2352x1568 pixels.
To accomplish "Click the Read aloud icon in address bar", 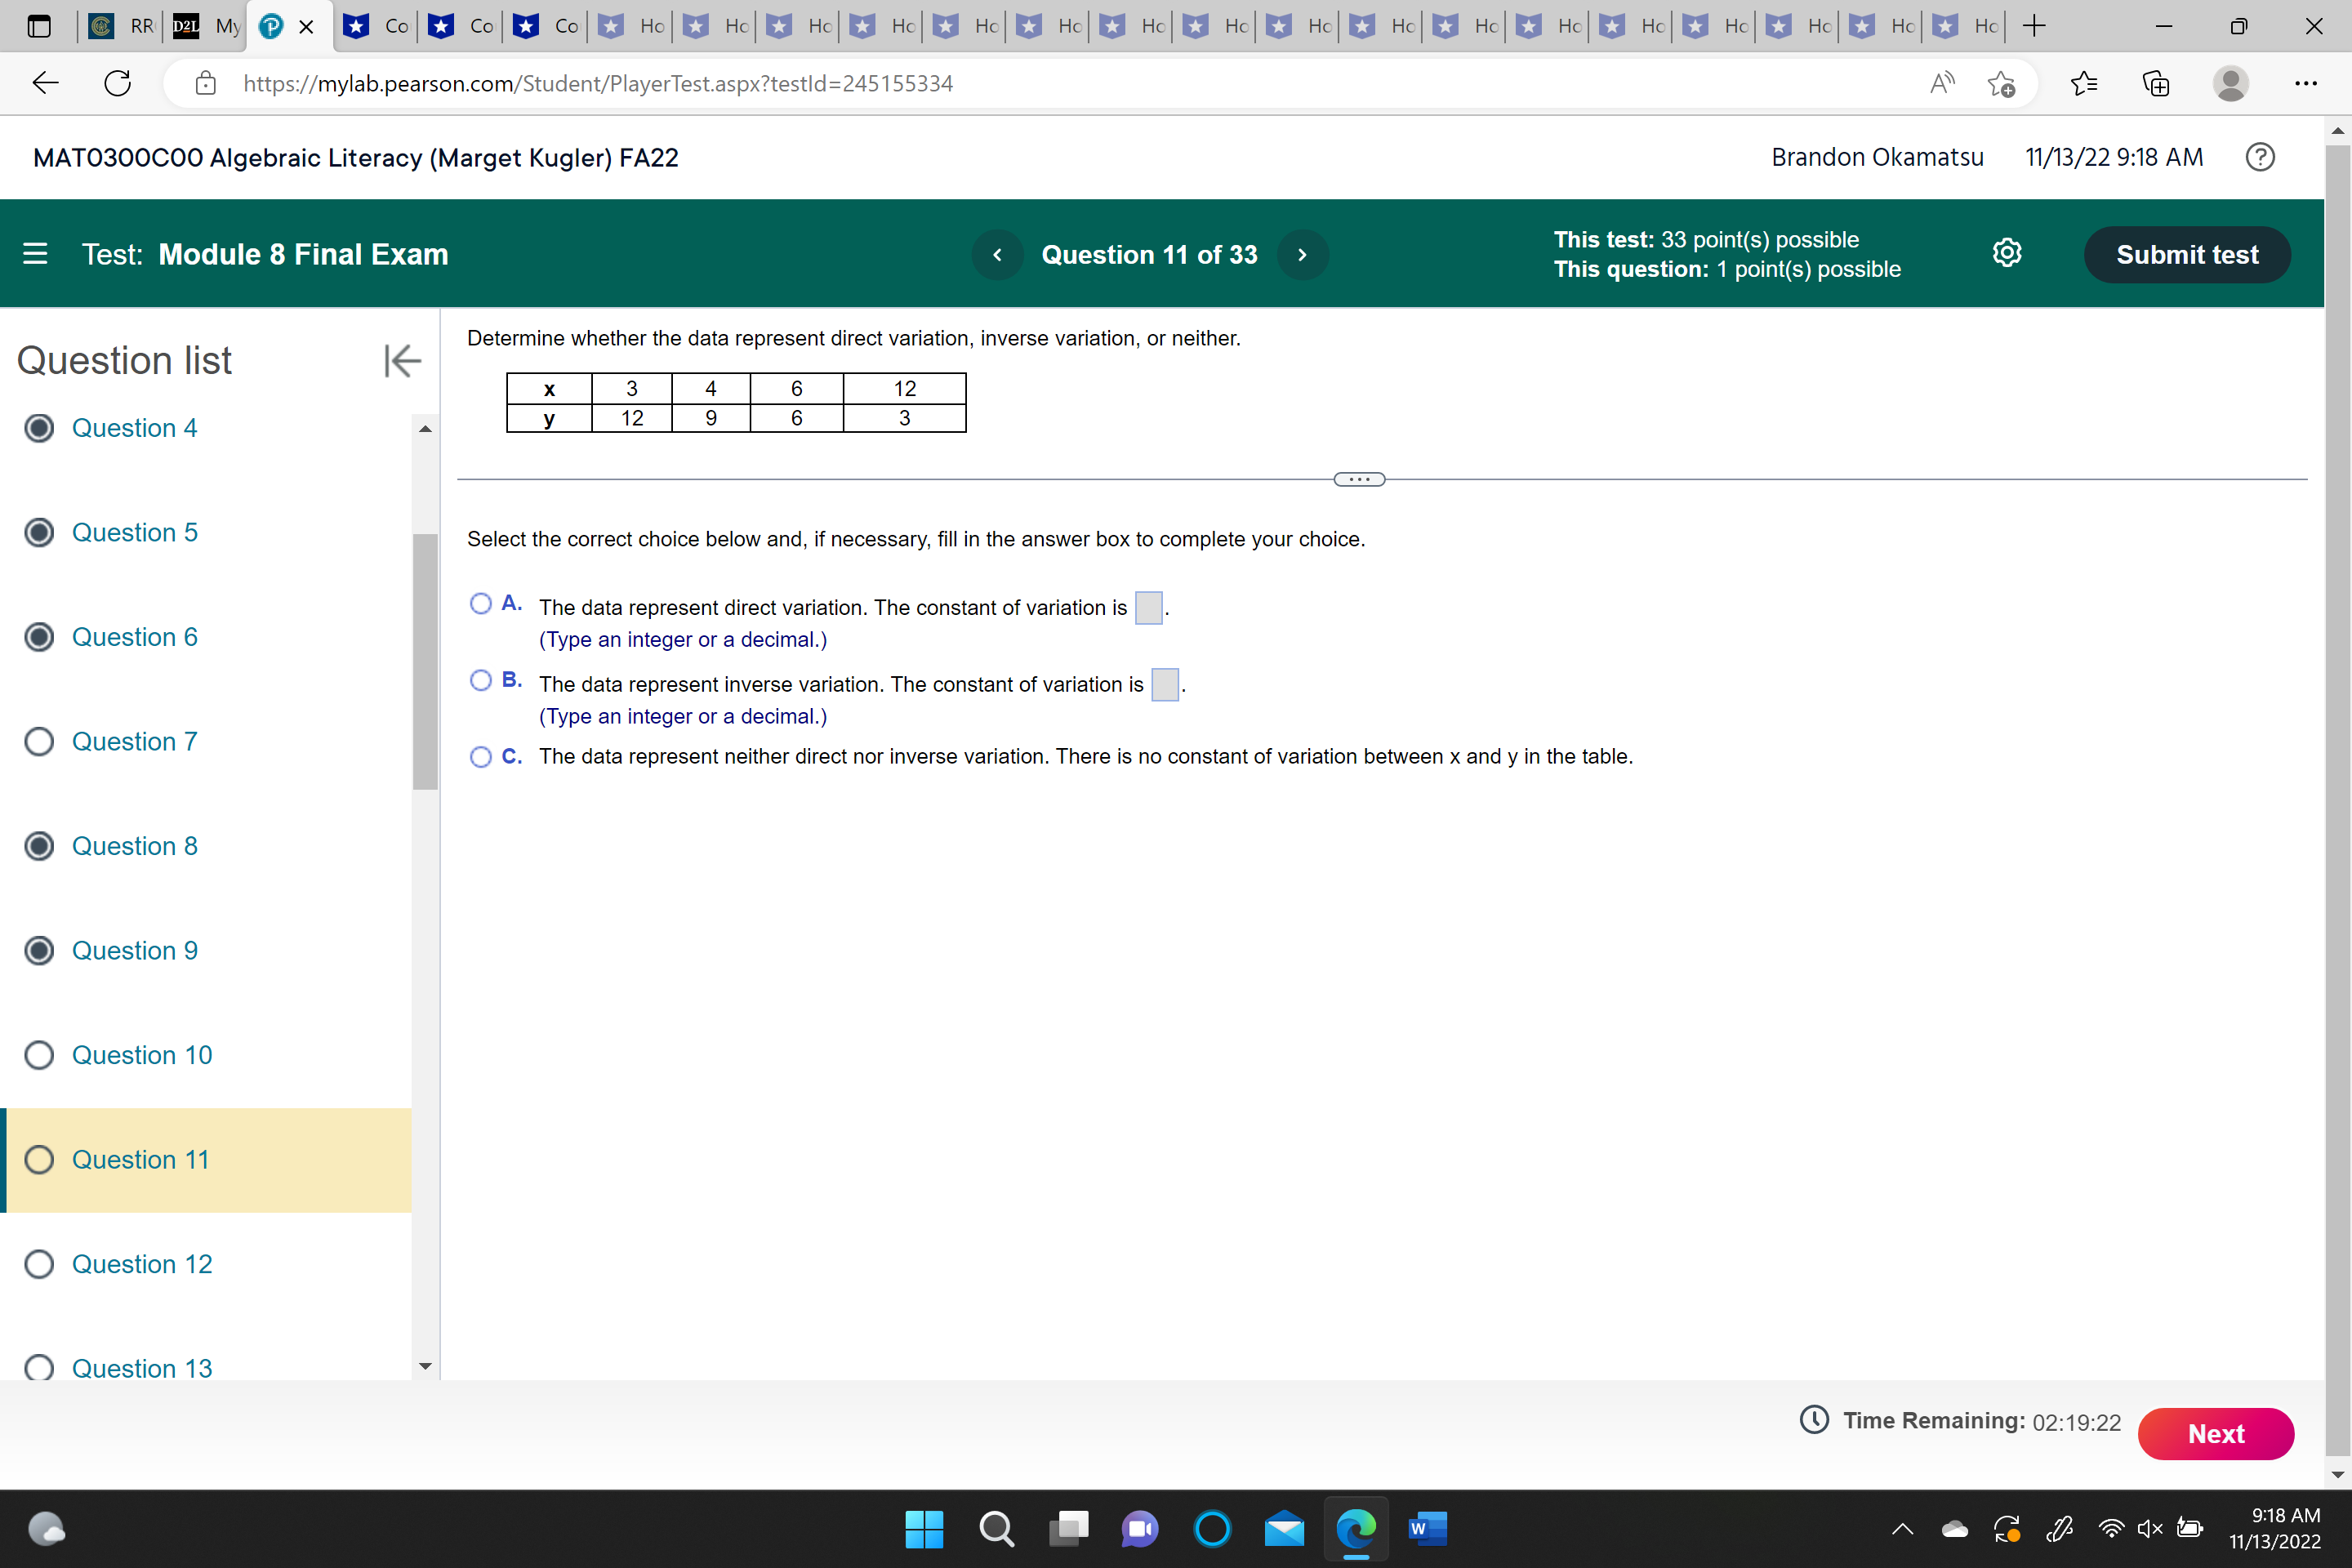I will tap(1941, 83).
